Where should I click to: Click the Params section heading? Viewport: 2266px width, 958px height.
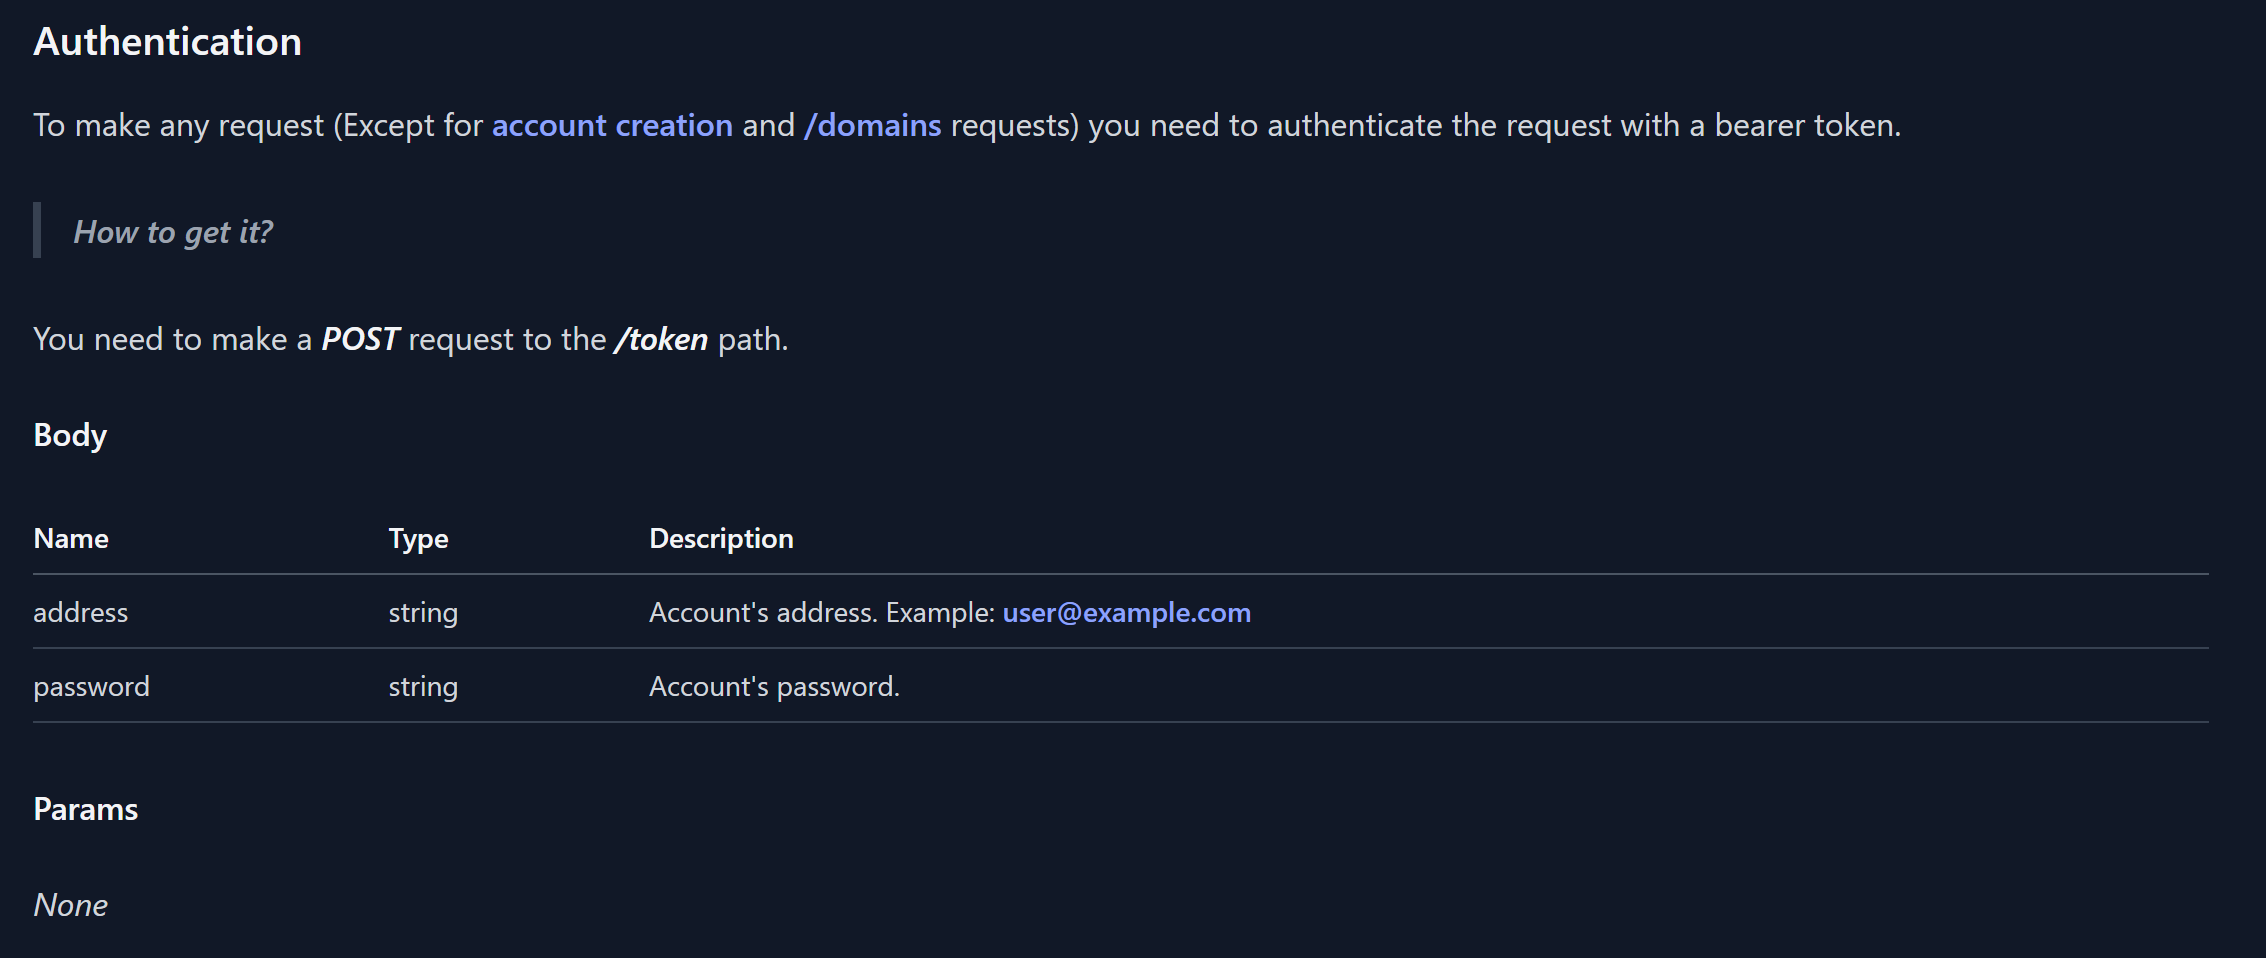pyautogui.click(x=85, y=809)
